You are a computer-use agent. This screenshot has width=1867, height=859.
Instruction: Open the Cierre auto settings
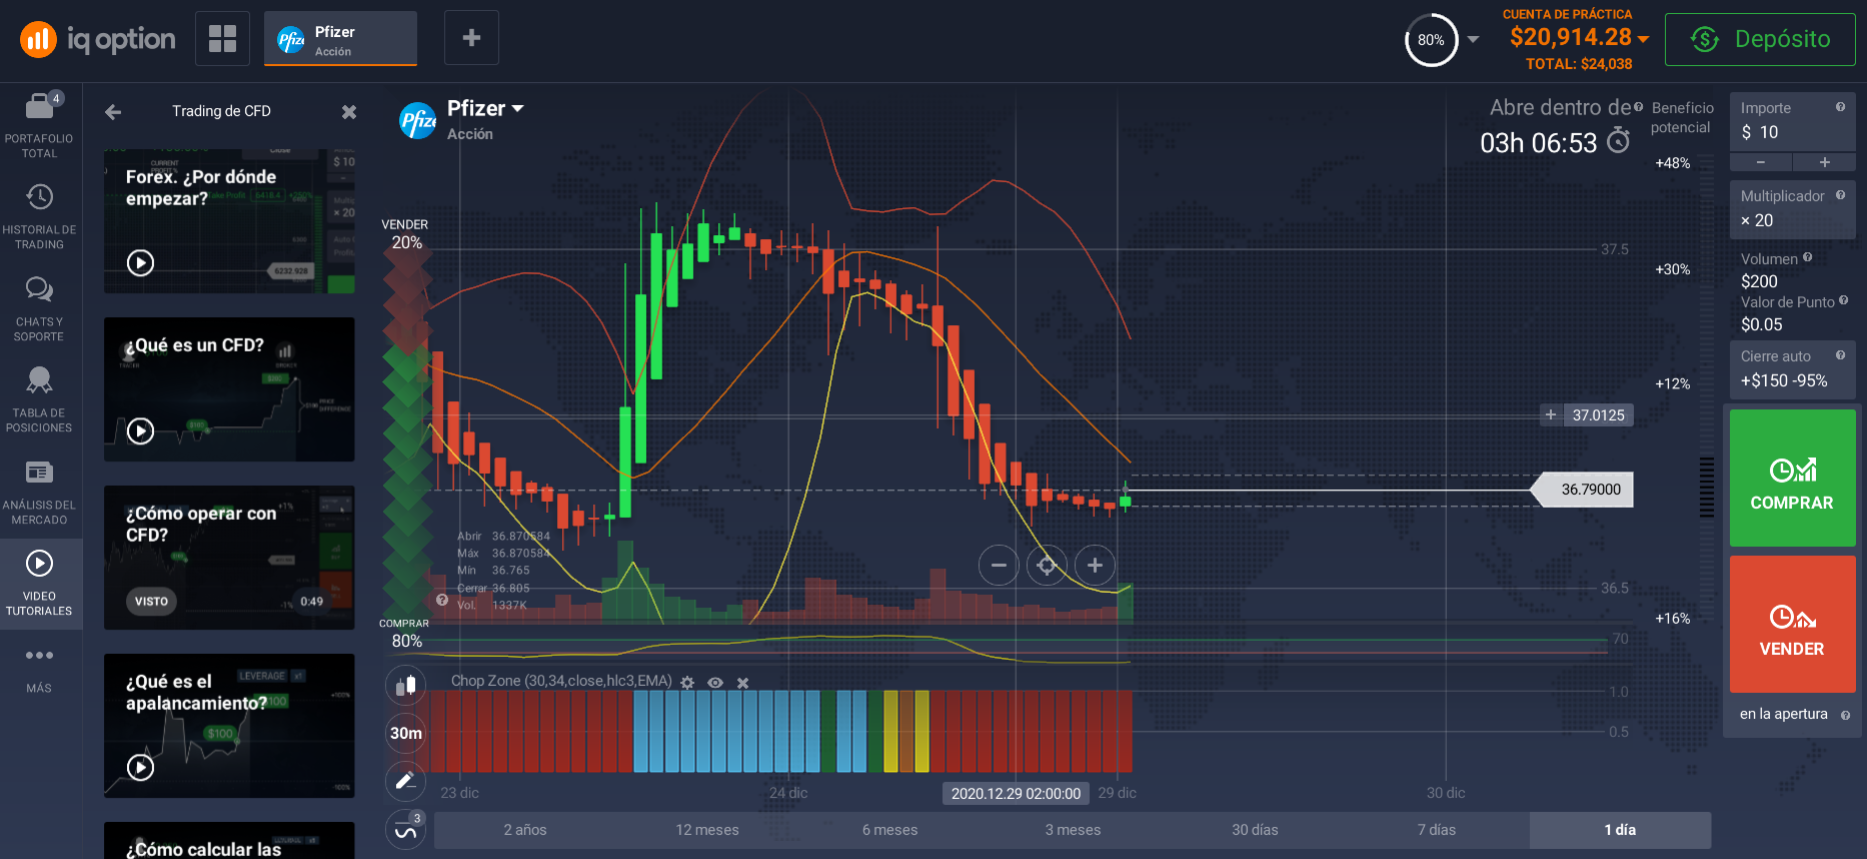click(1792, 370)
